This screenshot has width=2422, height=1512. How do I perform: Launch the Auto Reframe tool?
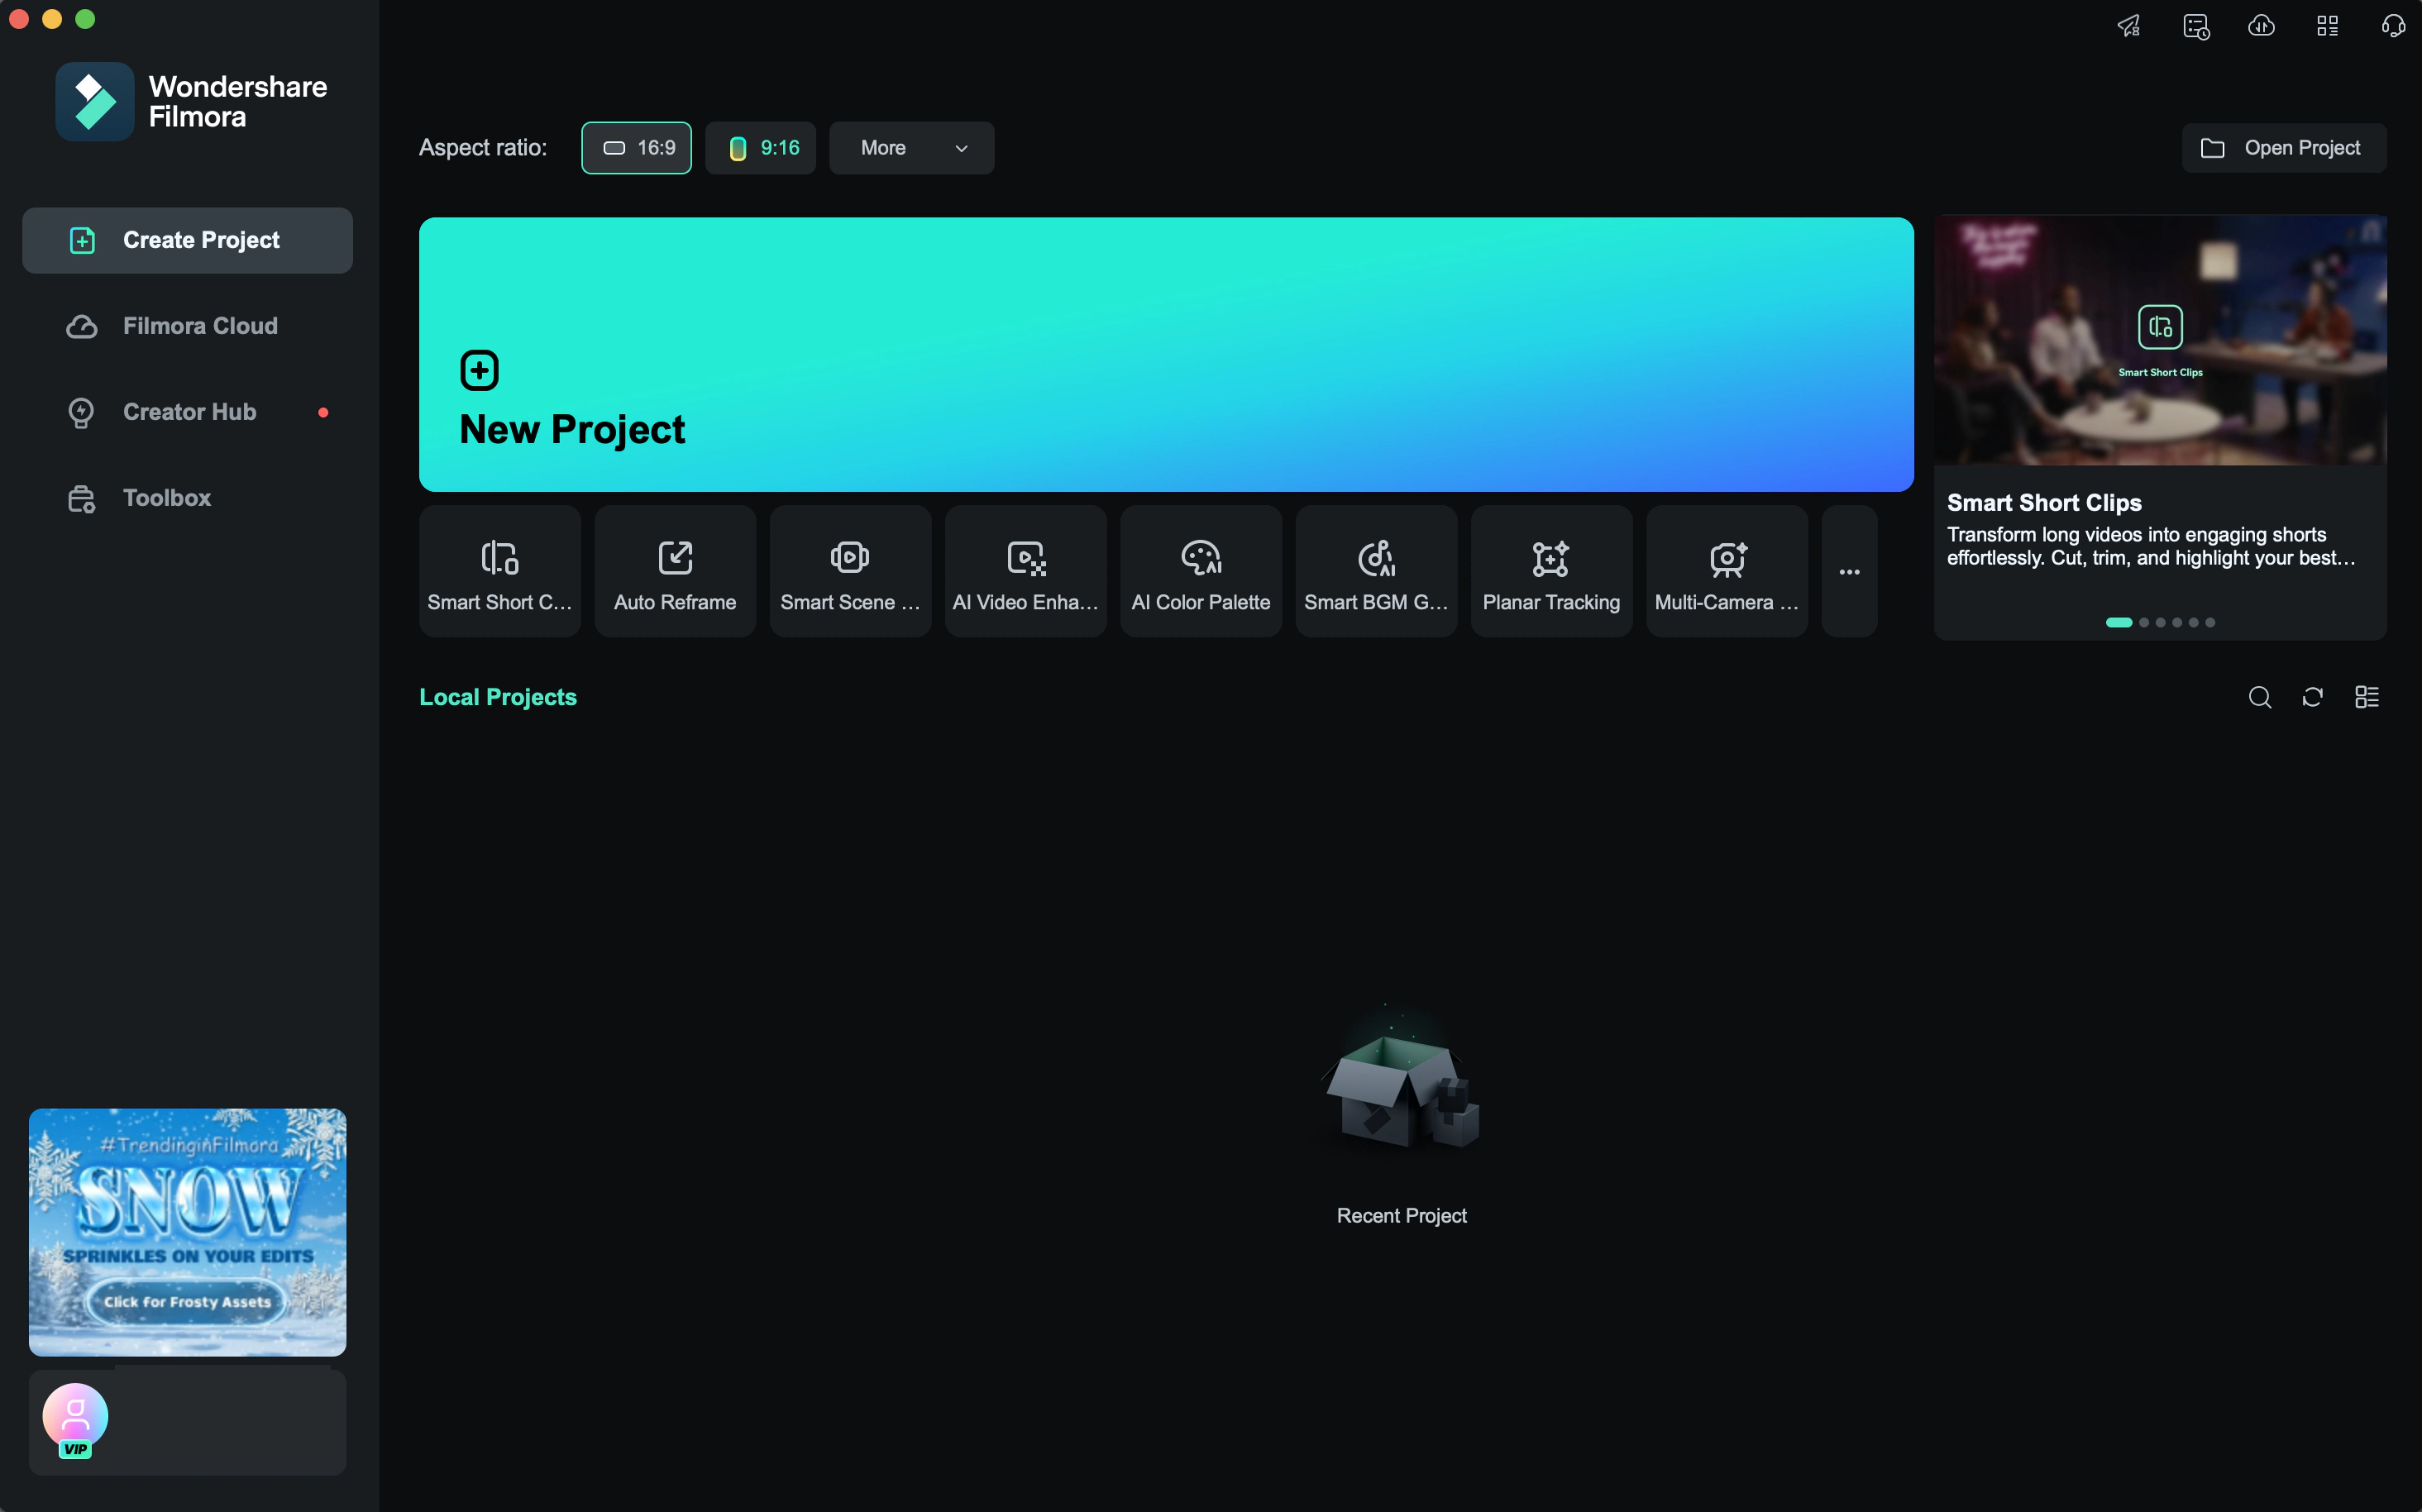(x=675, y=571)
